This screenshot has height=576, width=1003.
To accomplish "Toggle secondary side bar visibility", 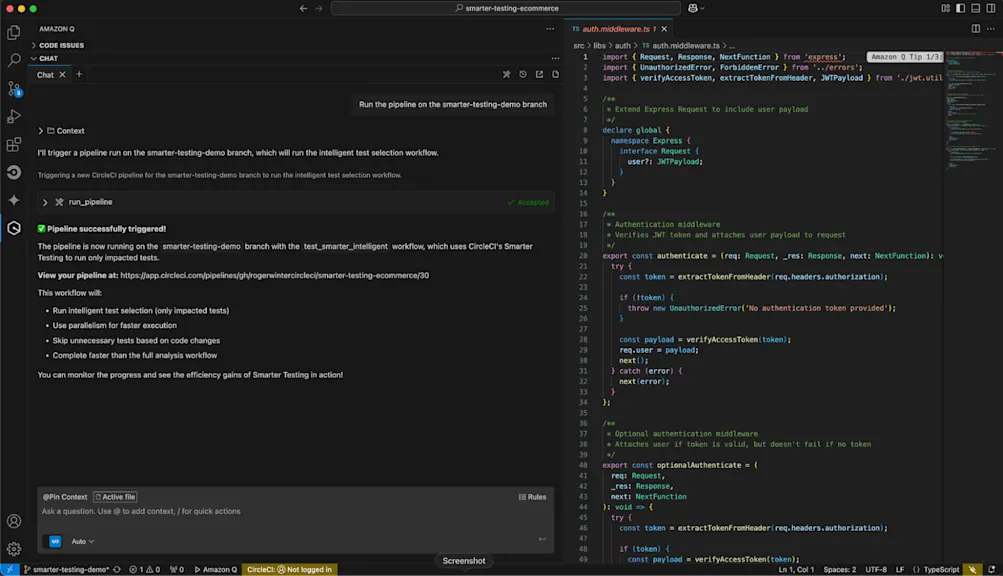I will (x=991, y=8).
